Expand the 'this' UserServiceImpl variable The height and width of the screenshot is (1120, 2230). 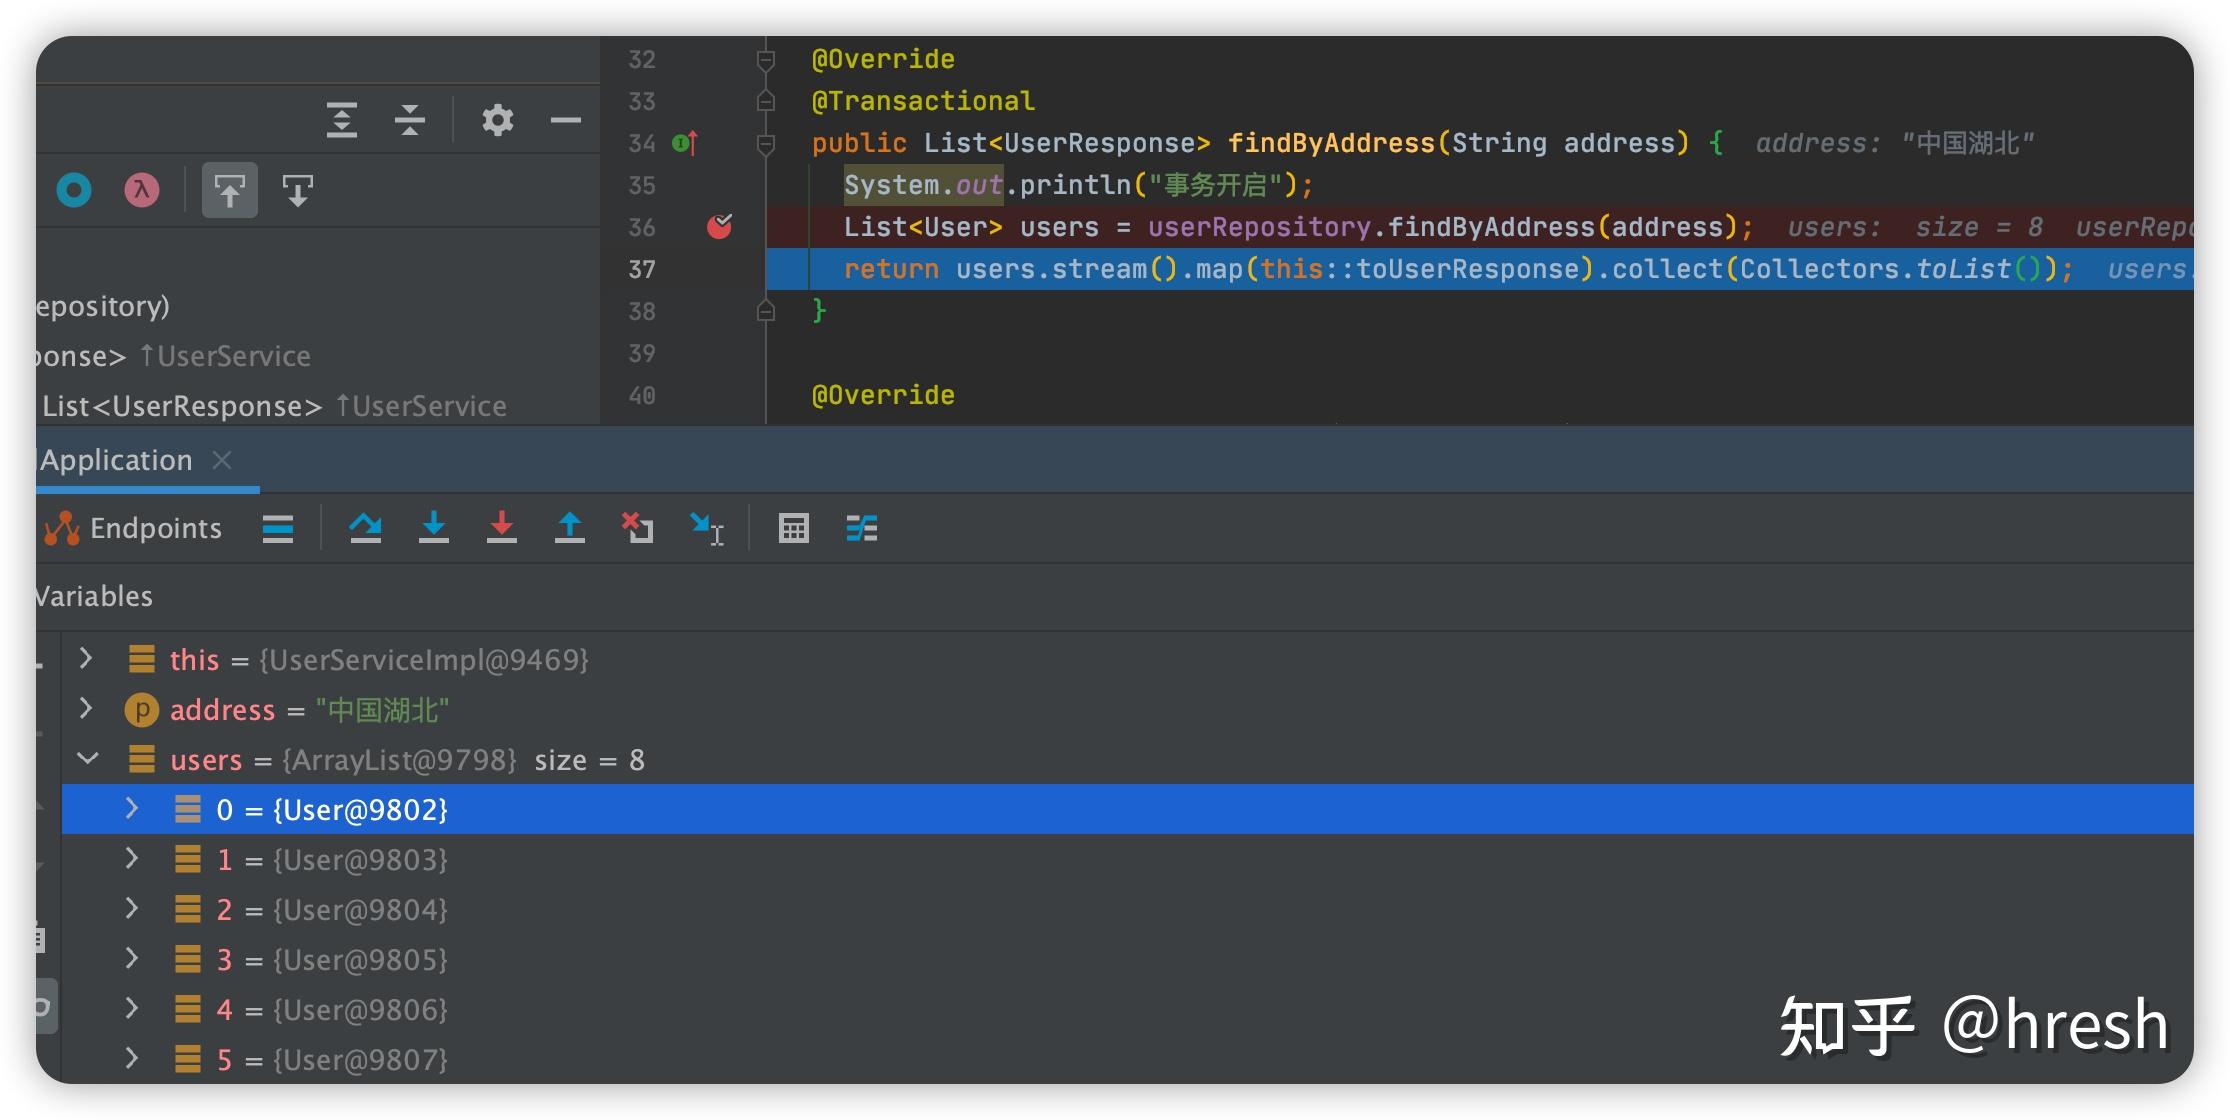pos(86,659)
